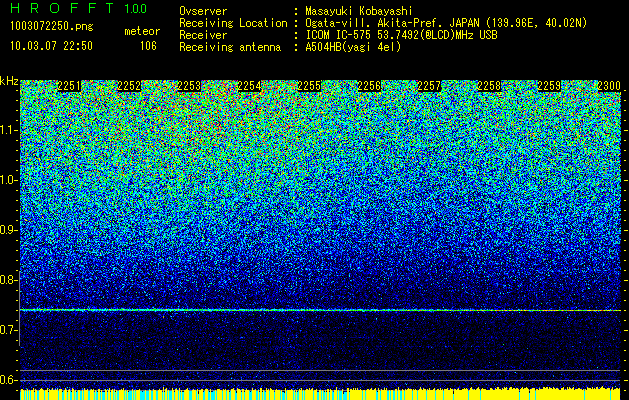Image resolution: width=629 pixels, height=400 pixels.
Task: Click the 2252 time marker
Action: pos(129,86)
